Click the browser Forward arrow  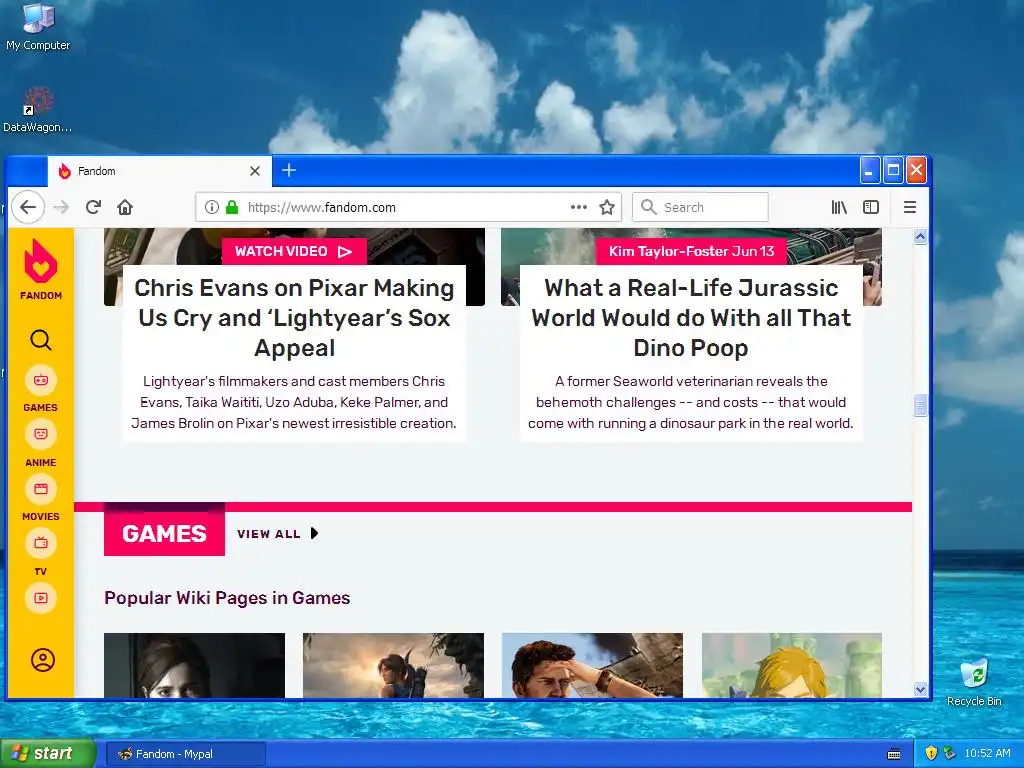(61, 207)
